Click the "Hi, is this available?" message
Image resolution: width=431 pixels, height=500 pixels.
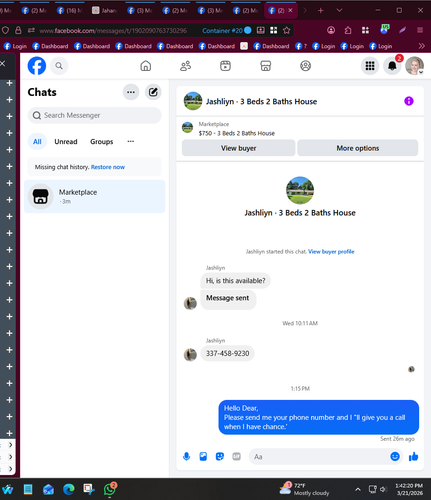pos(235,281)
